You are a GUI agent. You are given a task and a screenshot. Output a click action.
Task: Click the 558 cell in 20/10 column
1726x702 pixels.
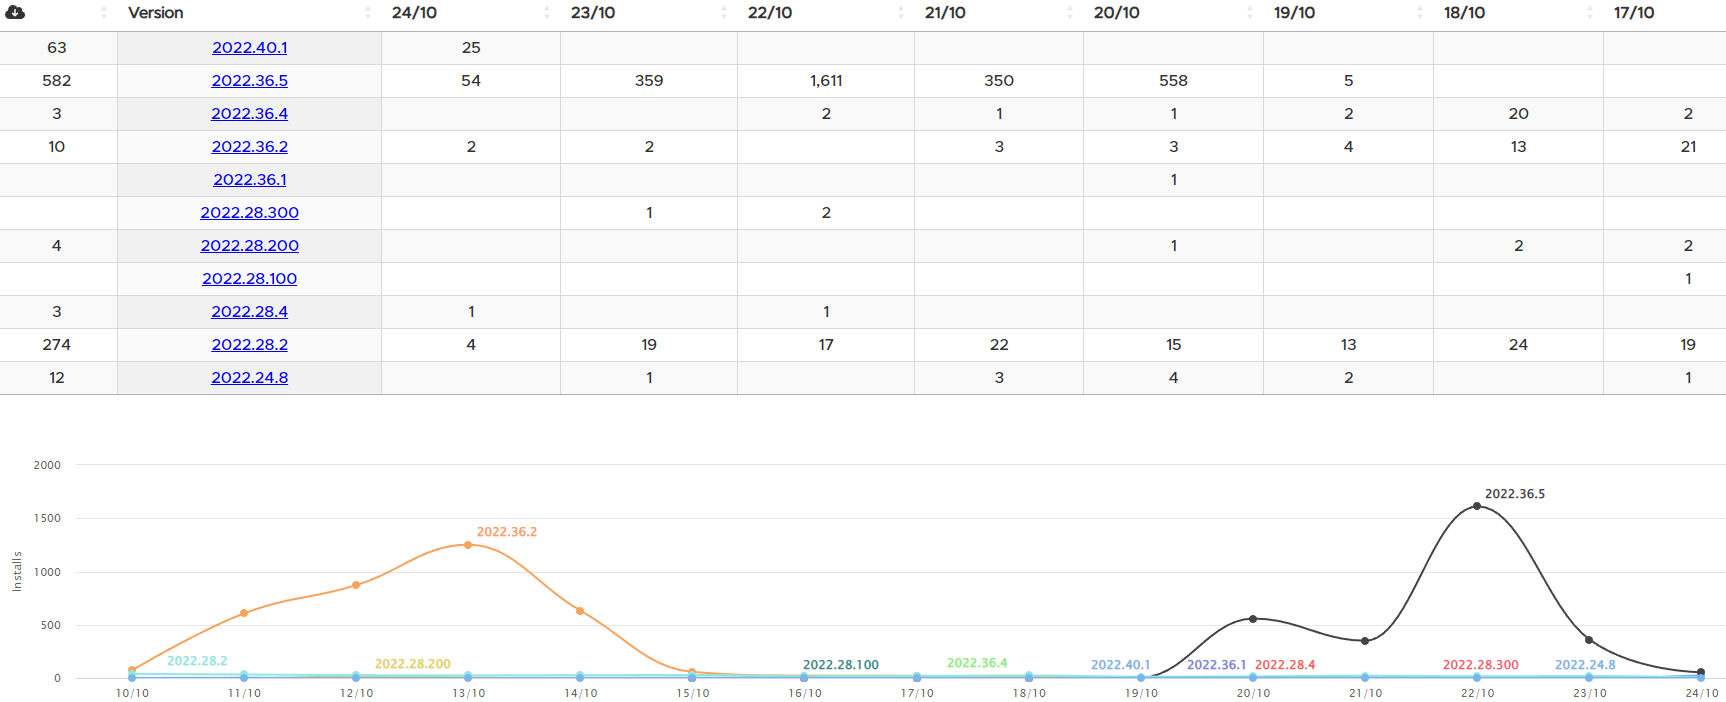(1173, 81)
